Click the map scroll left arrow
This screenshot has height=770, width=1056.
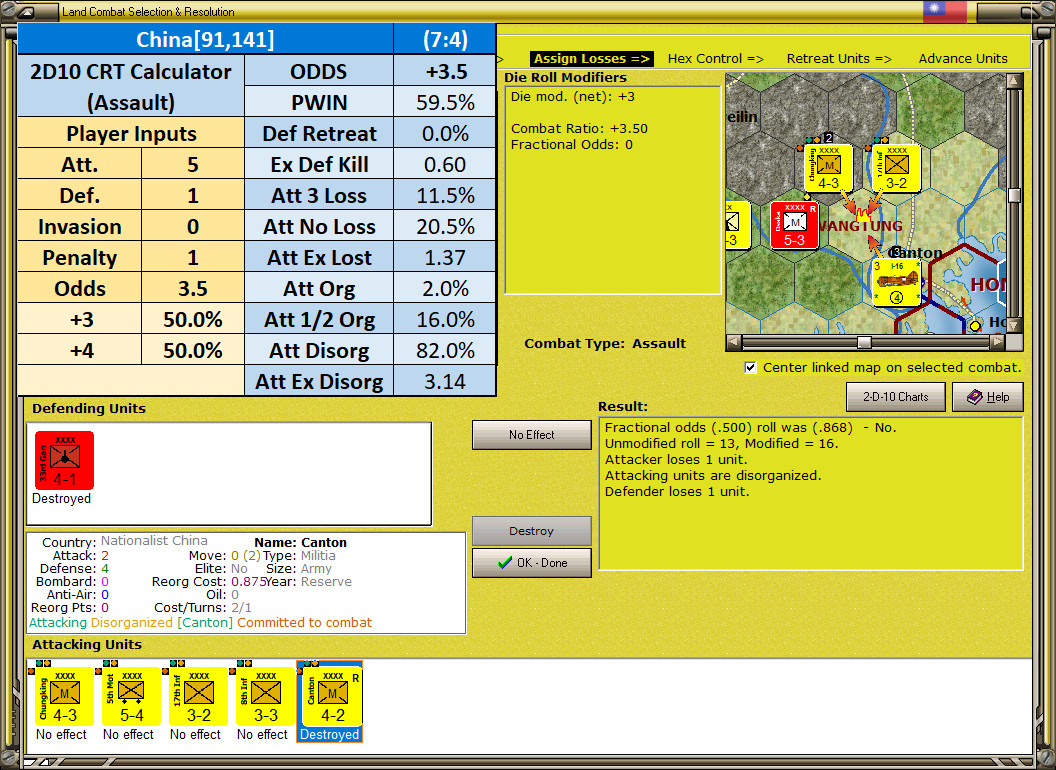pyautogui.click(x=734, y=342)
